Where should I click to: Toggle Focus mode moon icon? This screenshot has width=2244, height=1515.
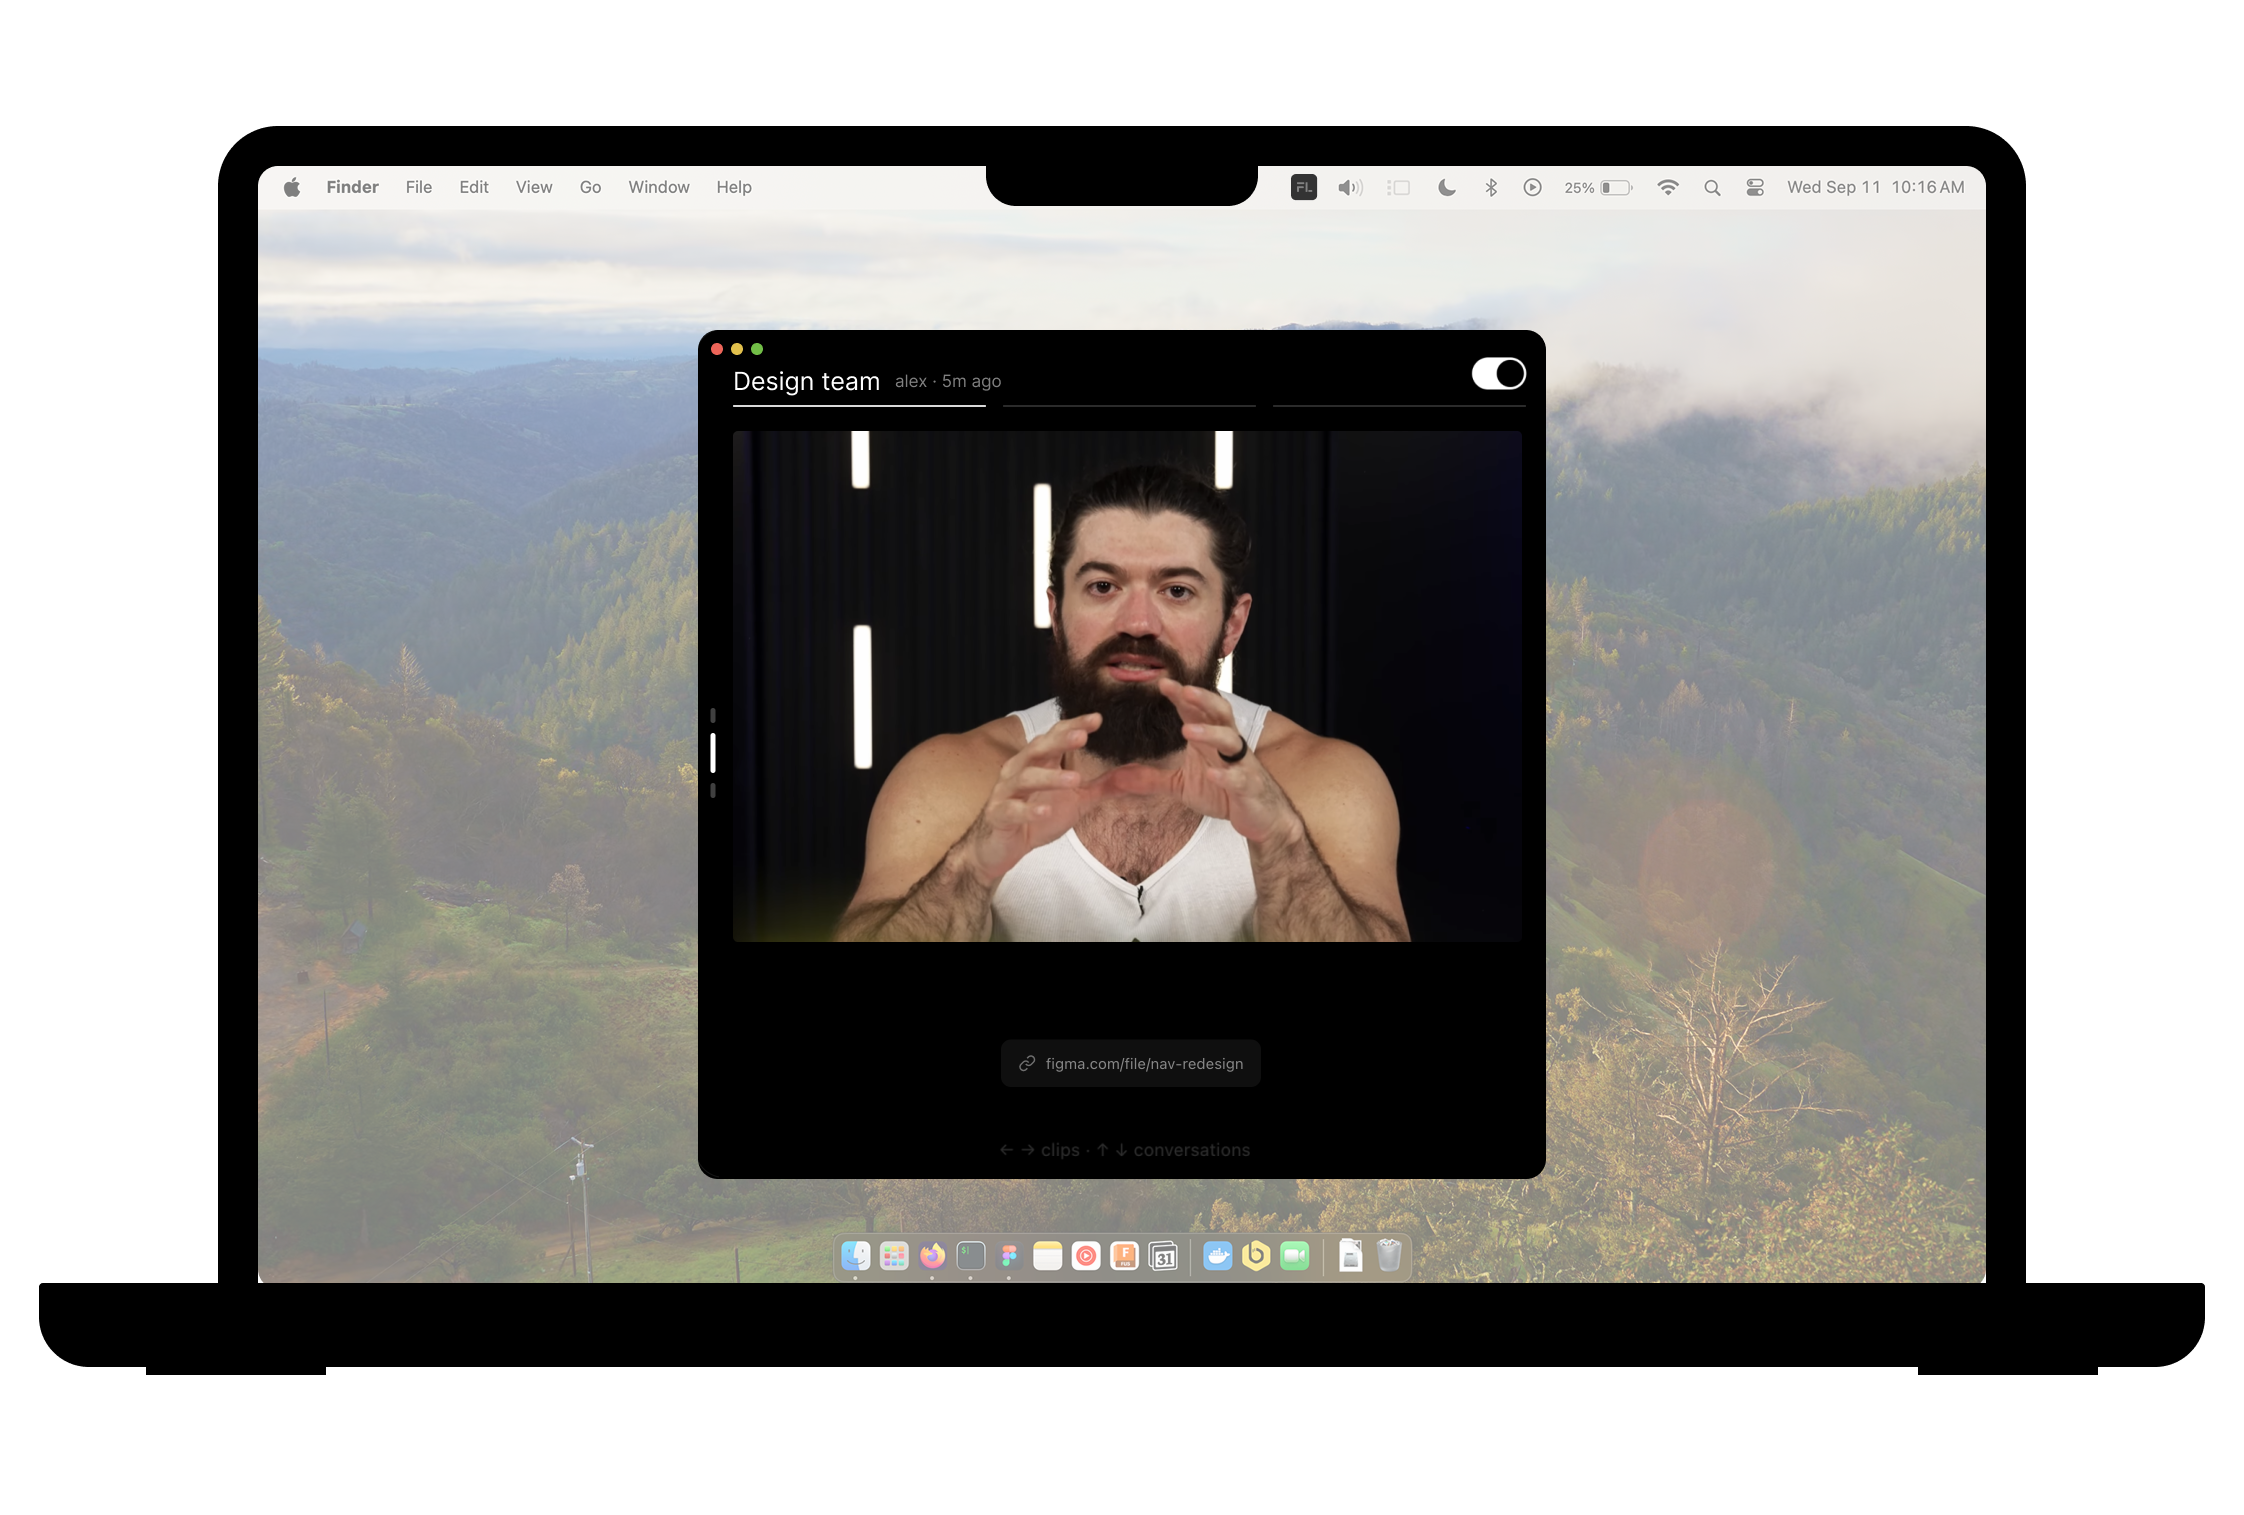[1446, 187]
